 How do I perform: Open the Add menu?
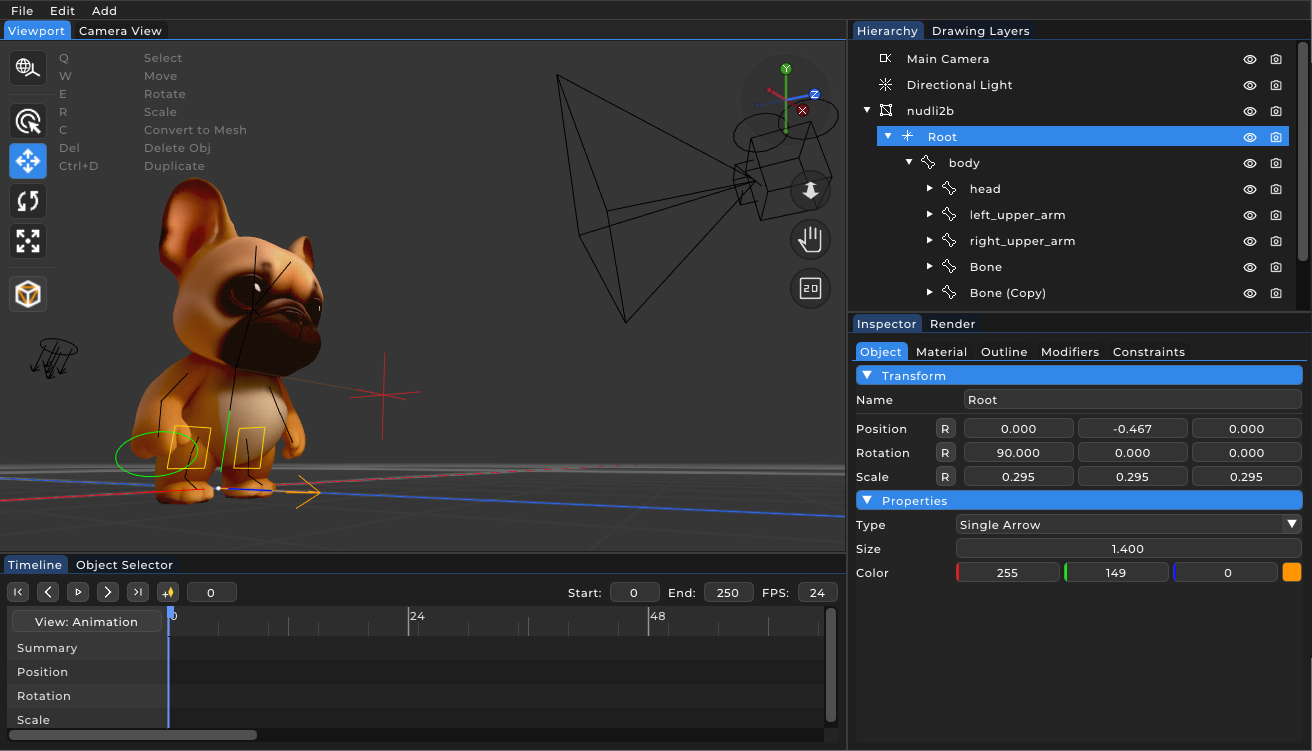click(104, 11)
